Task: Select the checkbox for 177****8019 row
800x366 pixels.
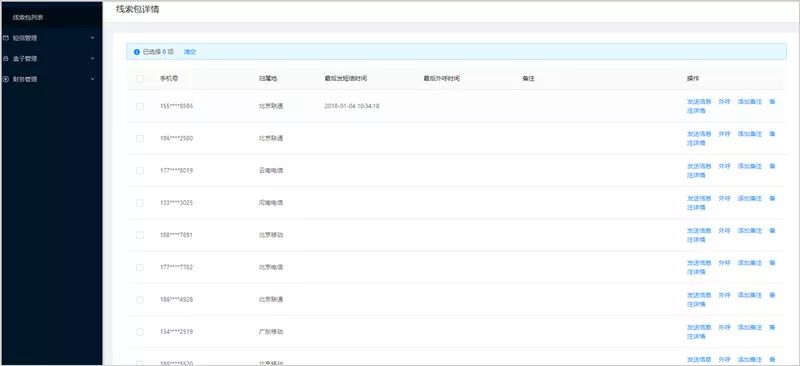Action: [140, 170]
